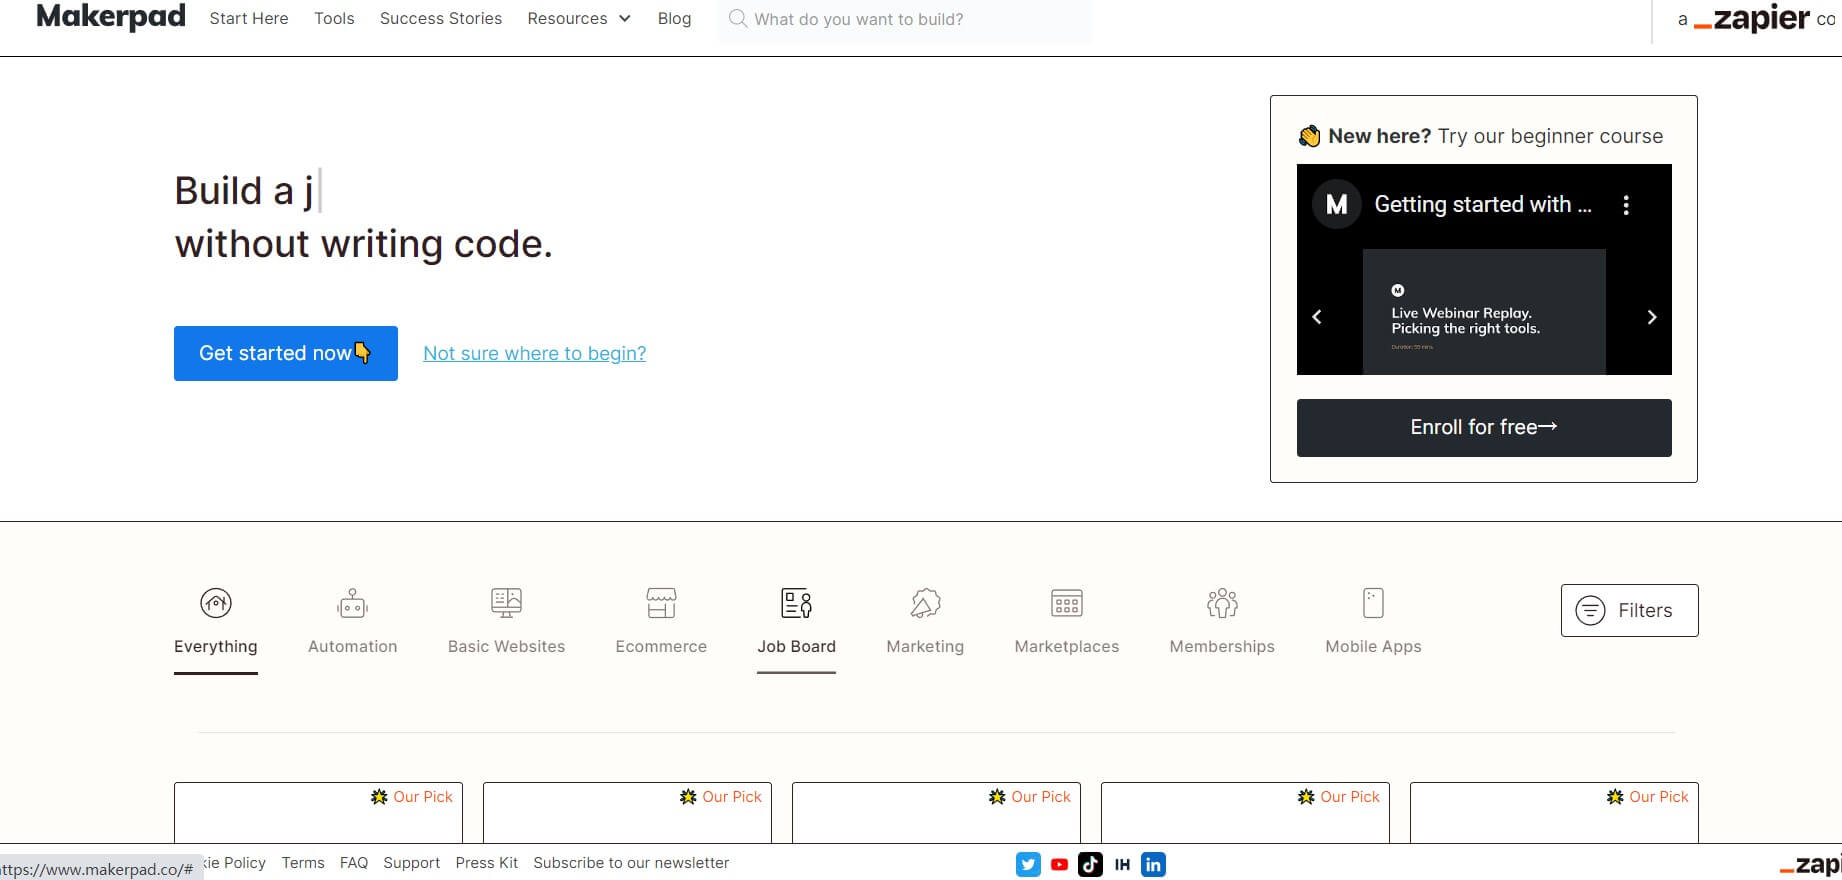
Task: Show next video slide arrow
Action: pyautogui.click(x=1652, y=317)
